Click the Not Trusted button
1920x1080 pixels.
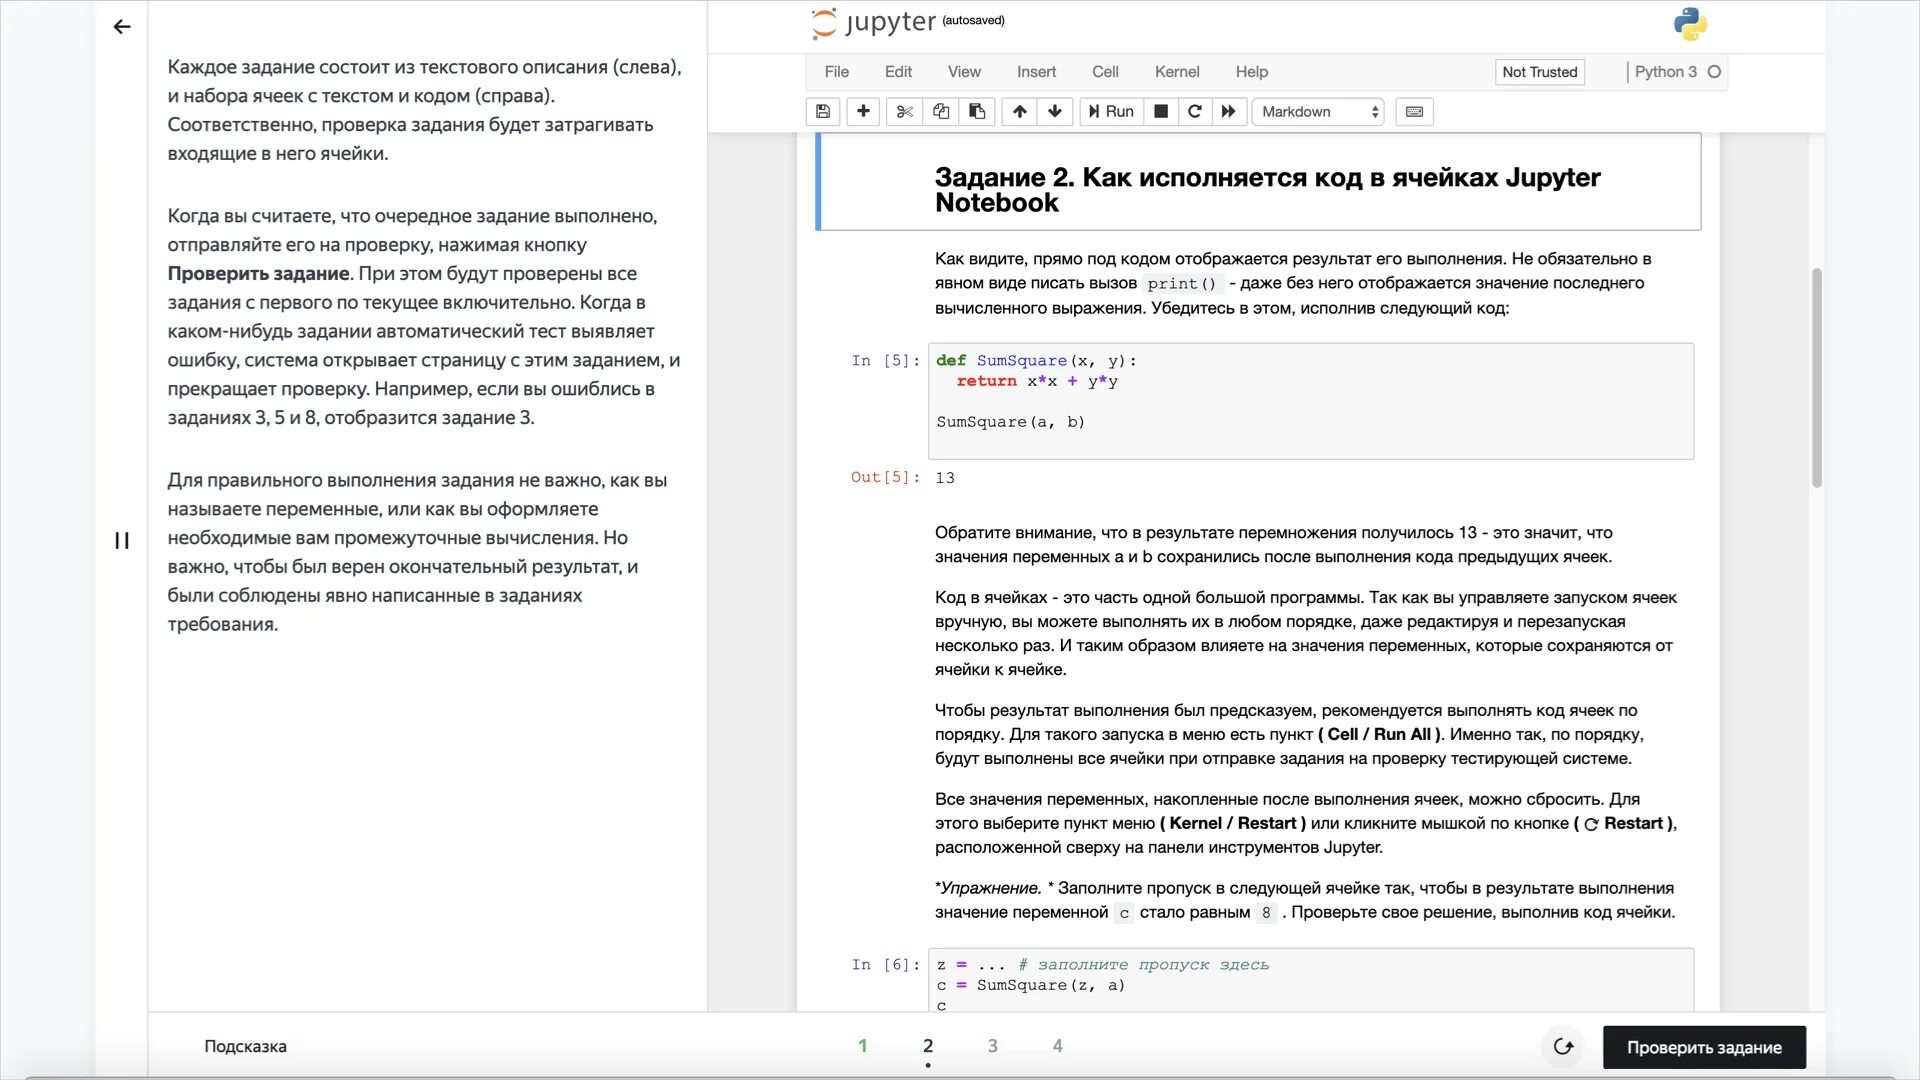(1539, 72)
